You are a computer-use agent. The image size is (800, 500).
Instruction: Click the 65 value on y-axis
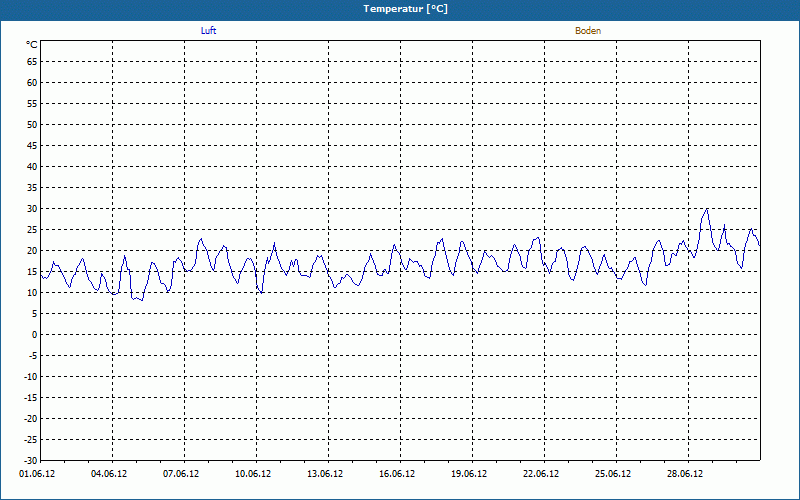coord(31,62)
